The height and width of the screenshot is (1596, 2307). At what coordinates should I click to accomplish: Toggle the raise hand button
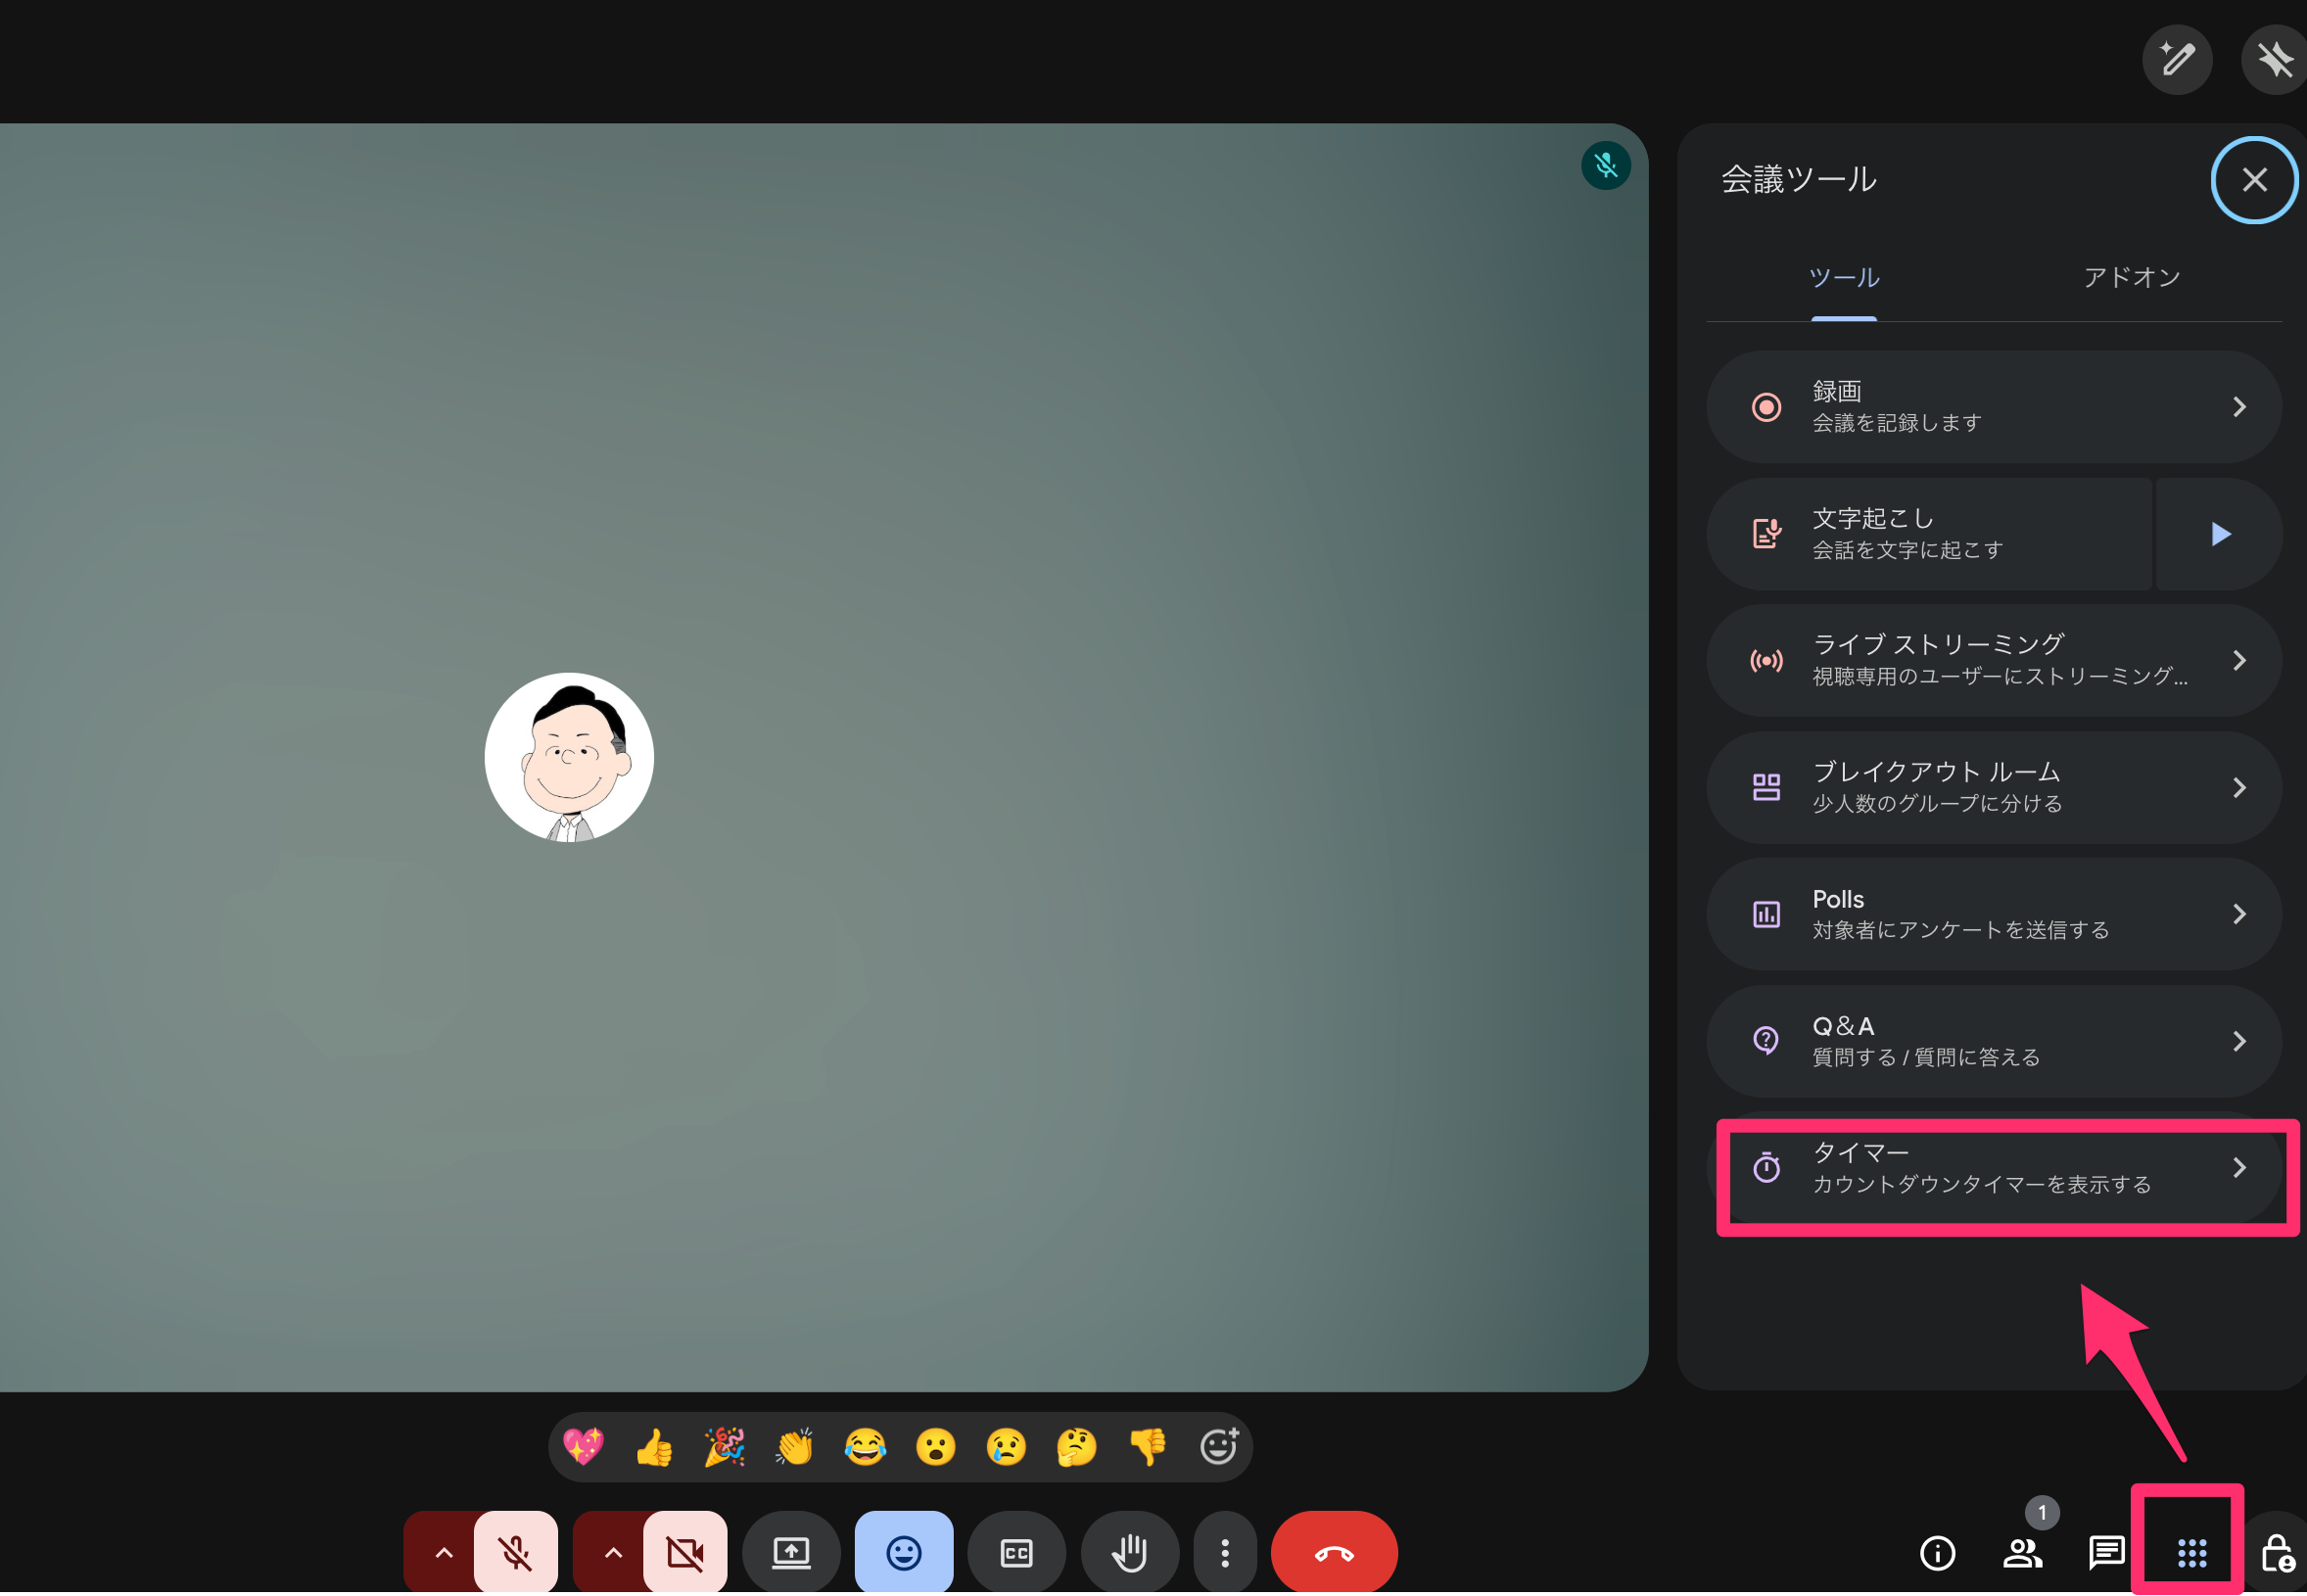coord(1130,1553)
